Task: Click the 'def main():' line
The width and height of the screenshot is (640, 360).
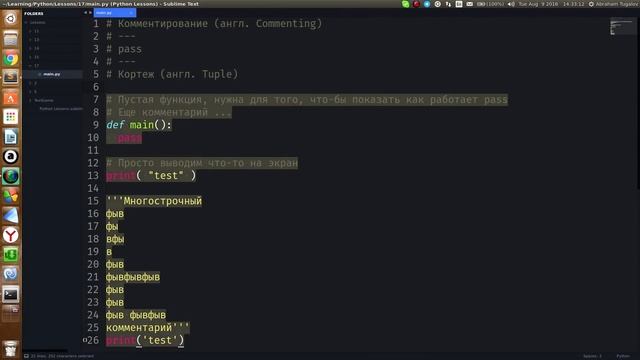Action: coord(139,125)
